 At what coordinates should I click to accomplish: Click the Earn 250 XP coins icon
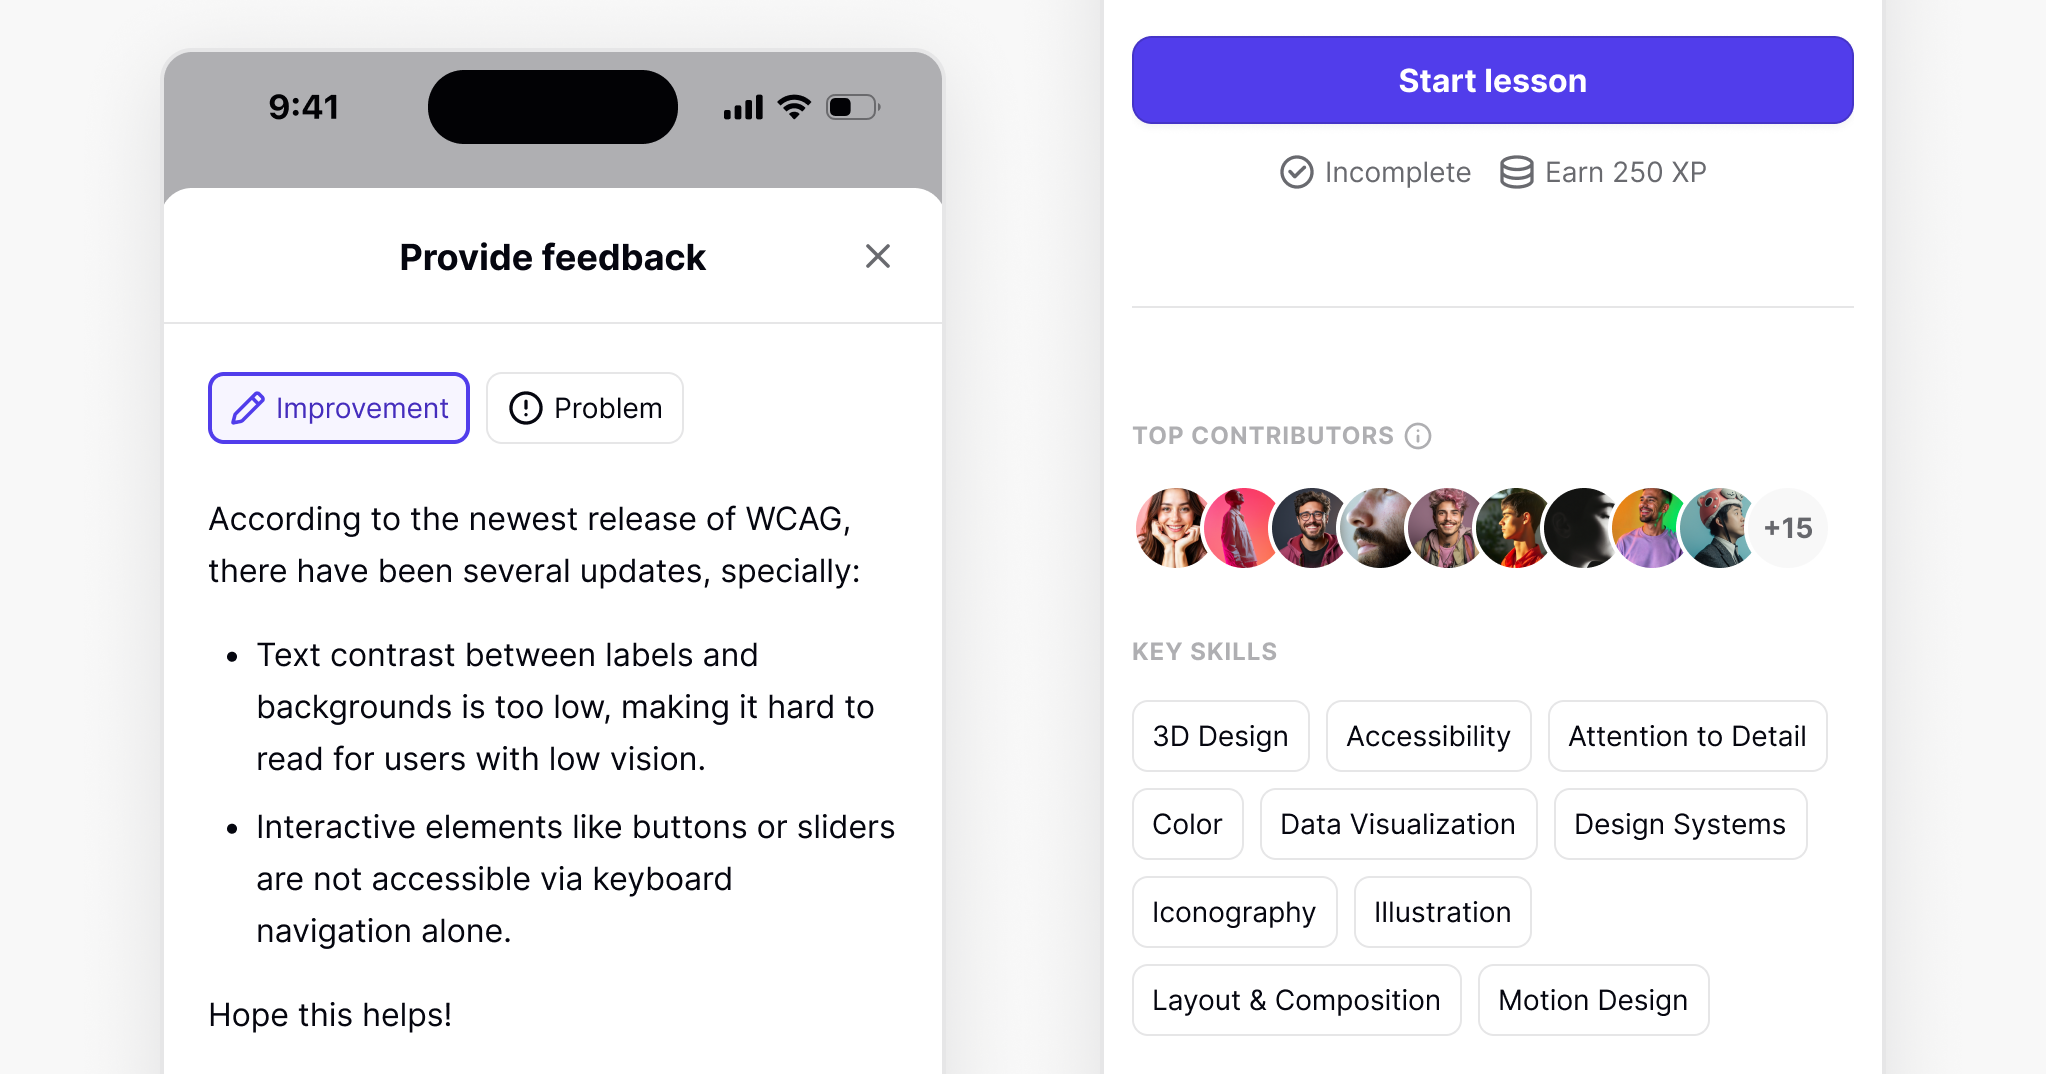[1516, 172]
